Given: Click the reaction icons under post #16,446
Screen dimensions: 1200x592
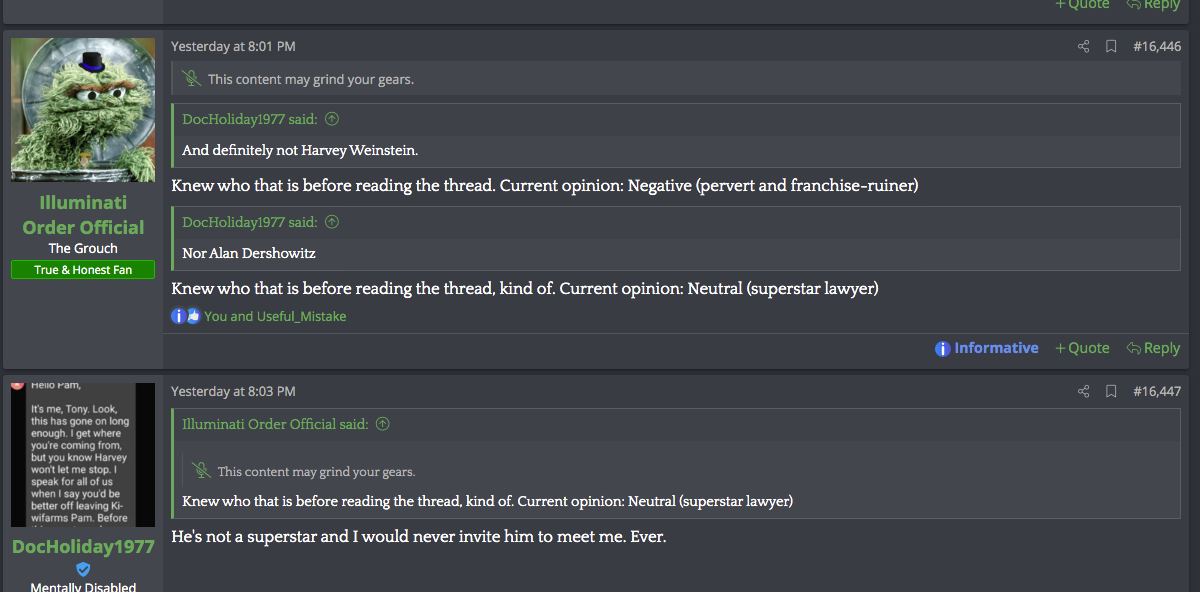Looking at the screenshot, I should (x=186, y=316).
